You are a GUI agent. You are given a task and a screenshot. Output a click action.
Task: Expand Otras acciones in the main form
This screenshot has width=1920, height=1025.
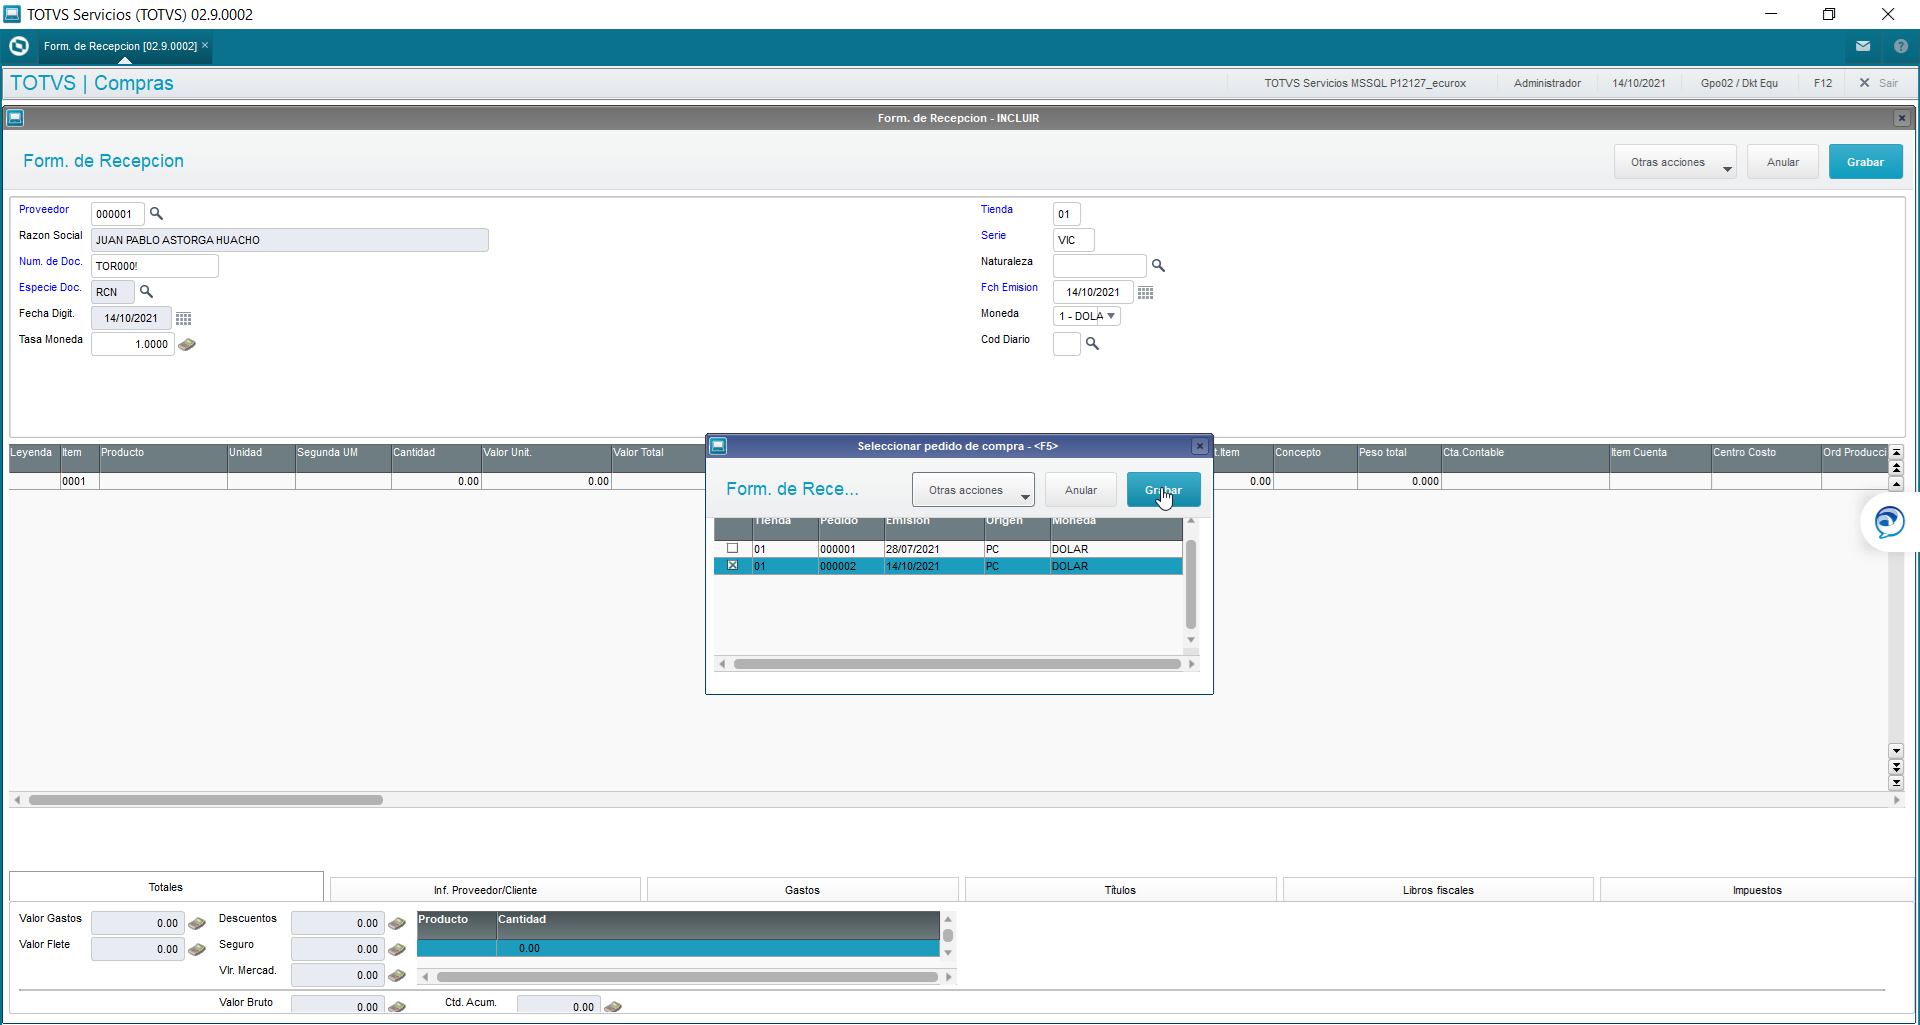[x=1675, y=162]
